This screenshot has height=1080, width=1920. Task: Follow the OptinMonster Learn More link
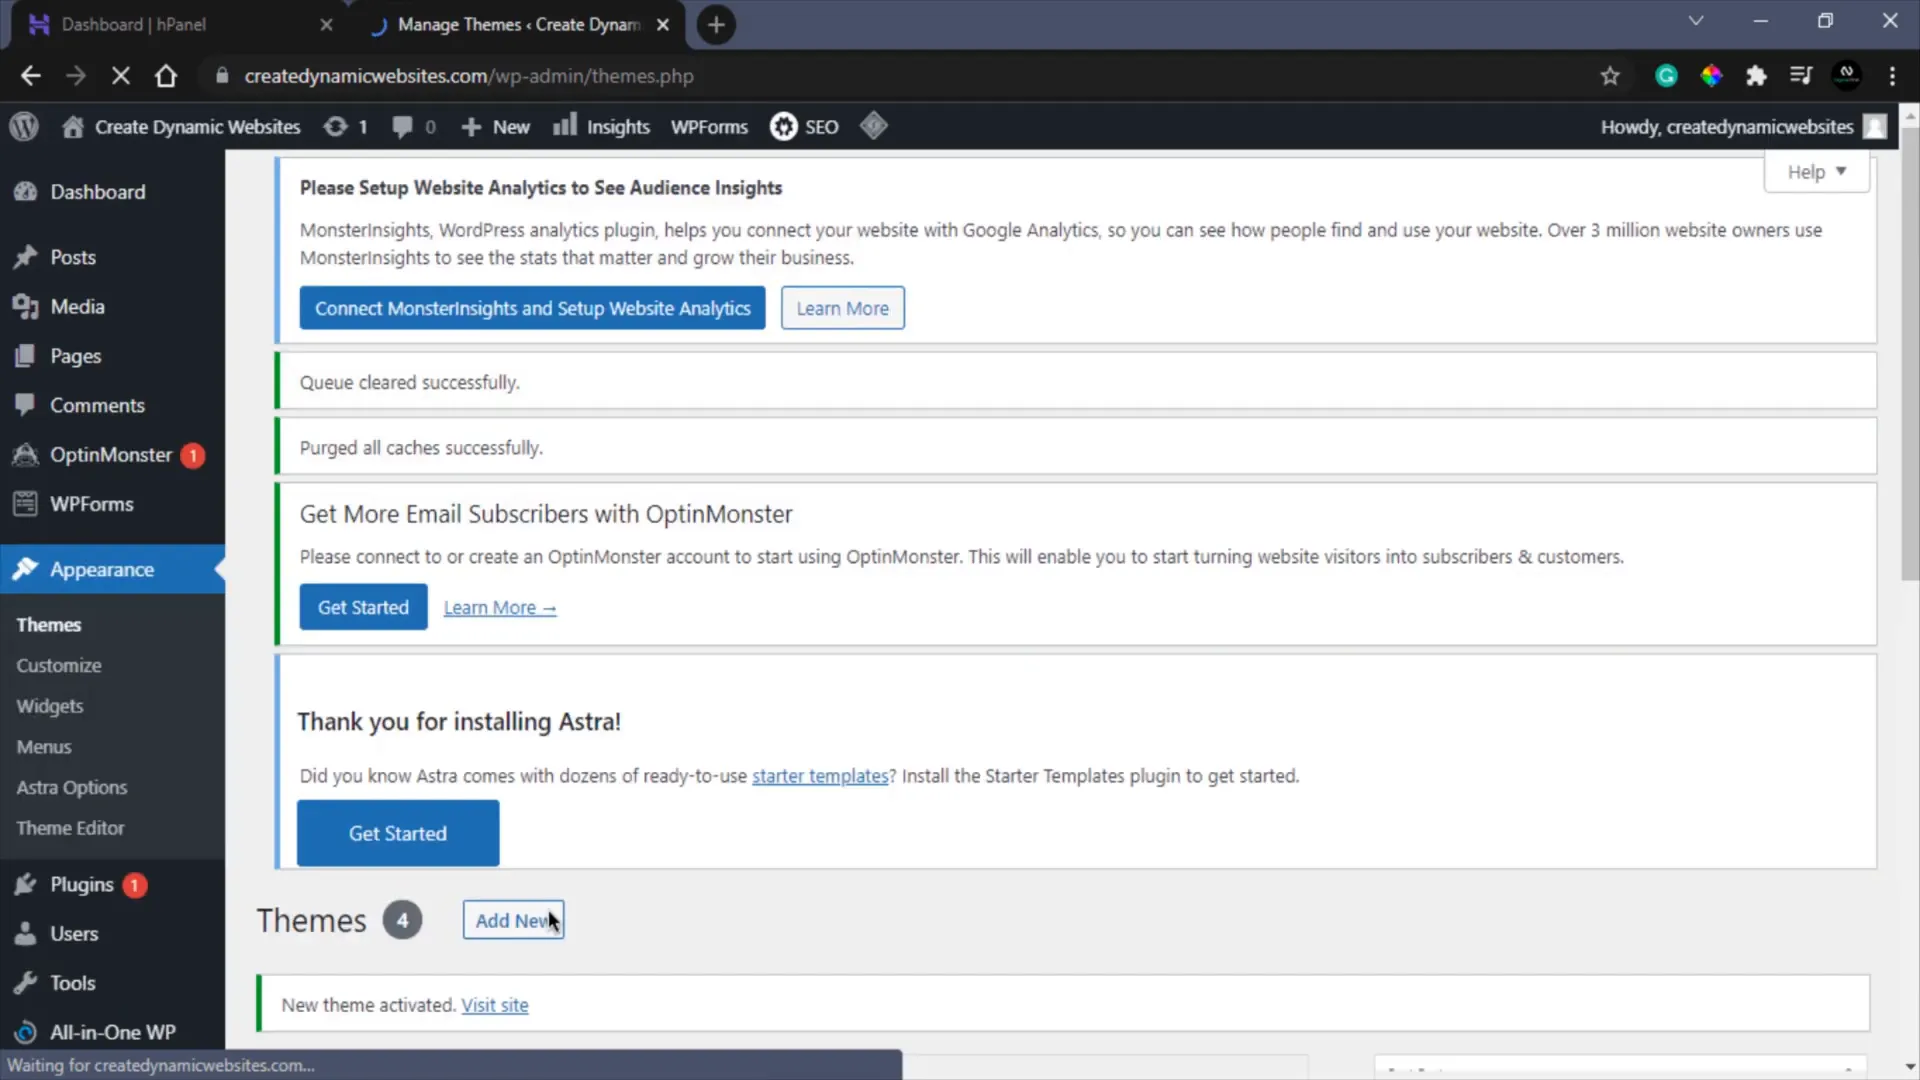[500, 608]
